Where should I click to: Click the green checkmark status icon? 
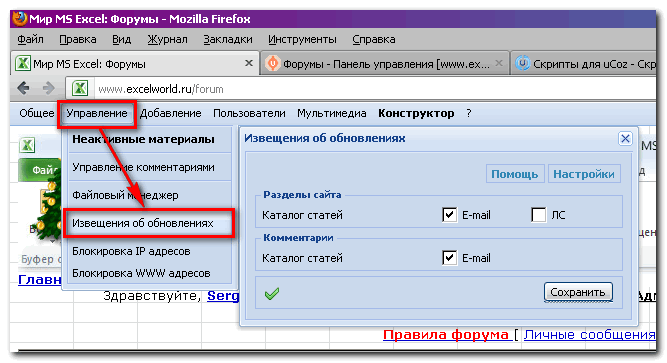click(x=272, y=293)
